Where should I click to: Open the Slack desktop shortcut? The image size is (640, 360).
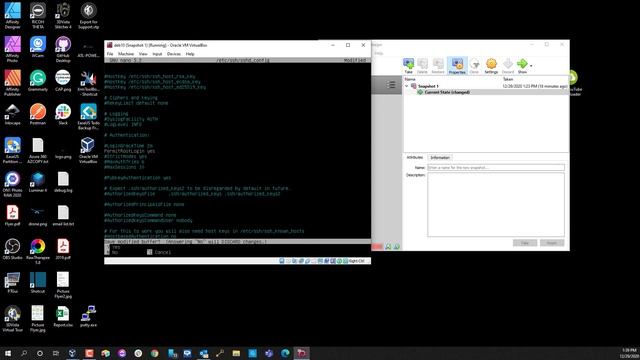click(x=63, y=114)
